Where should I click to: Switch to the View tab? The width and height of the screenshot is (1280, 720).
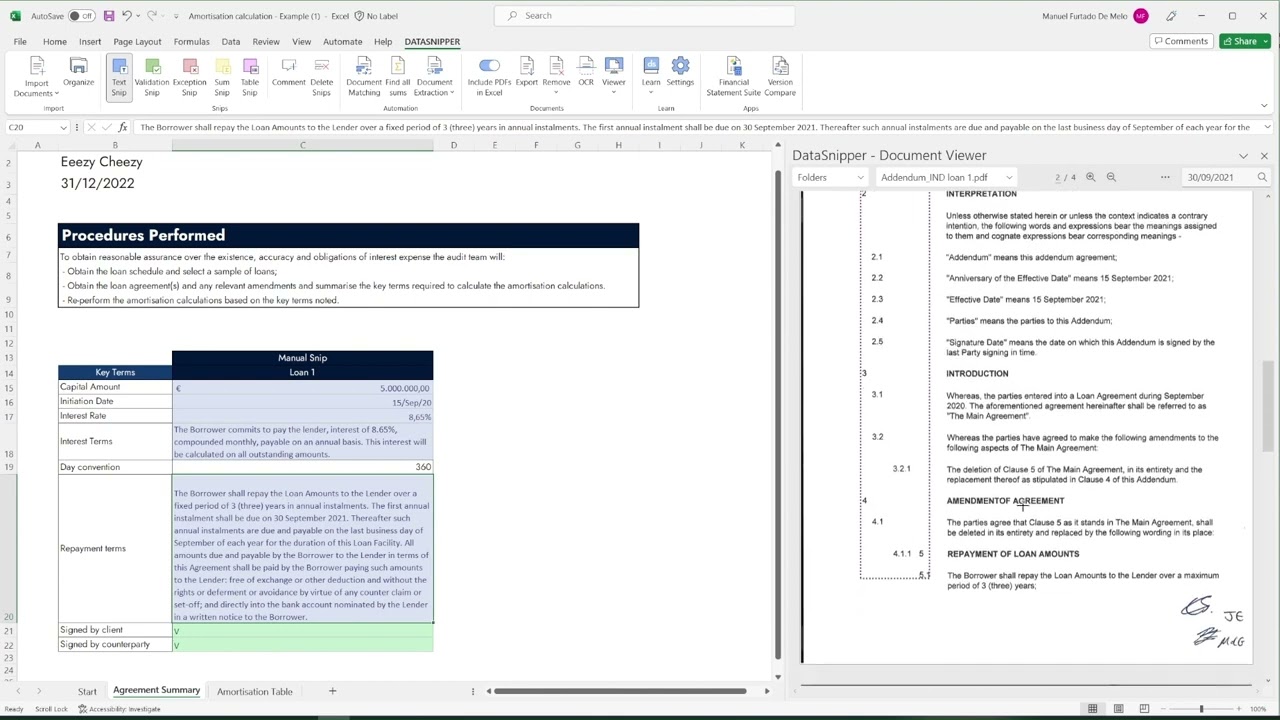(301, 41)
